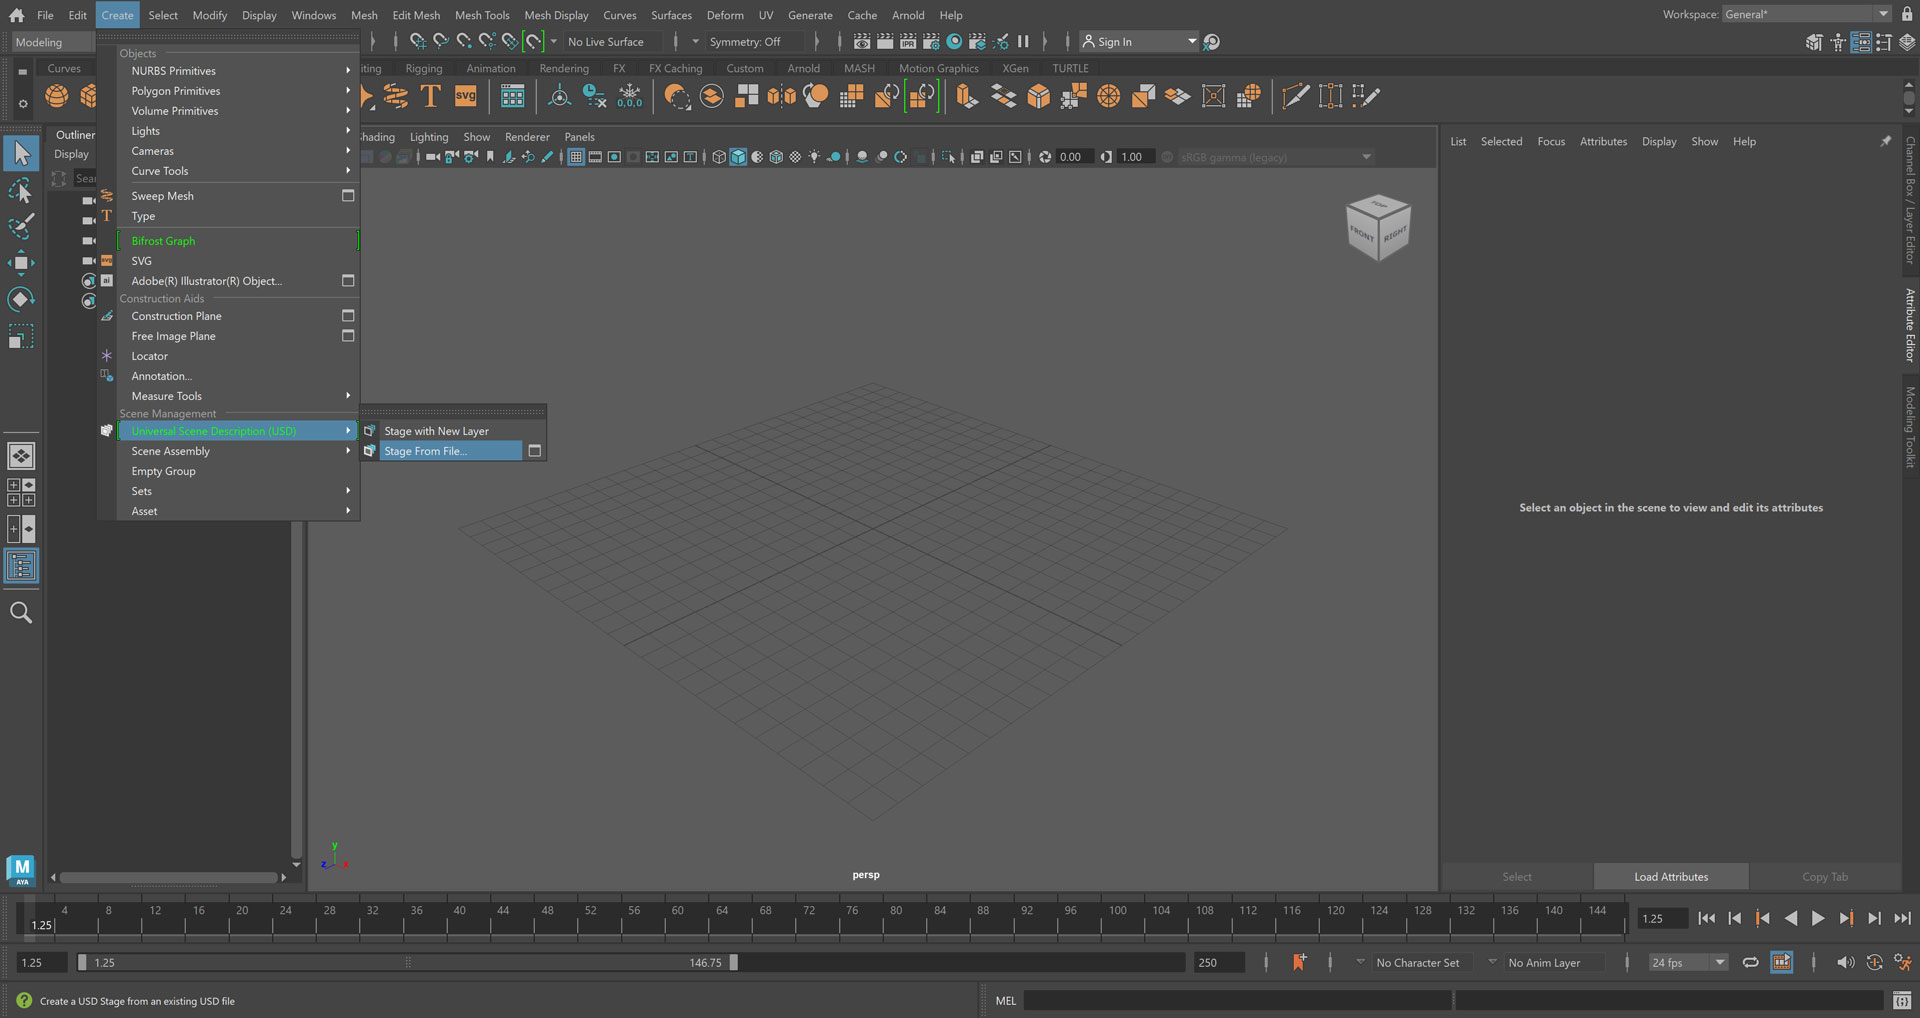Open Stage From File option box
Viewport: 1920px width, 1018px height.
click(535, 451)
